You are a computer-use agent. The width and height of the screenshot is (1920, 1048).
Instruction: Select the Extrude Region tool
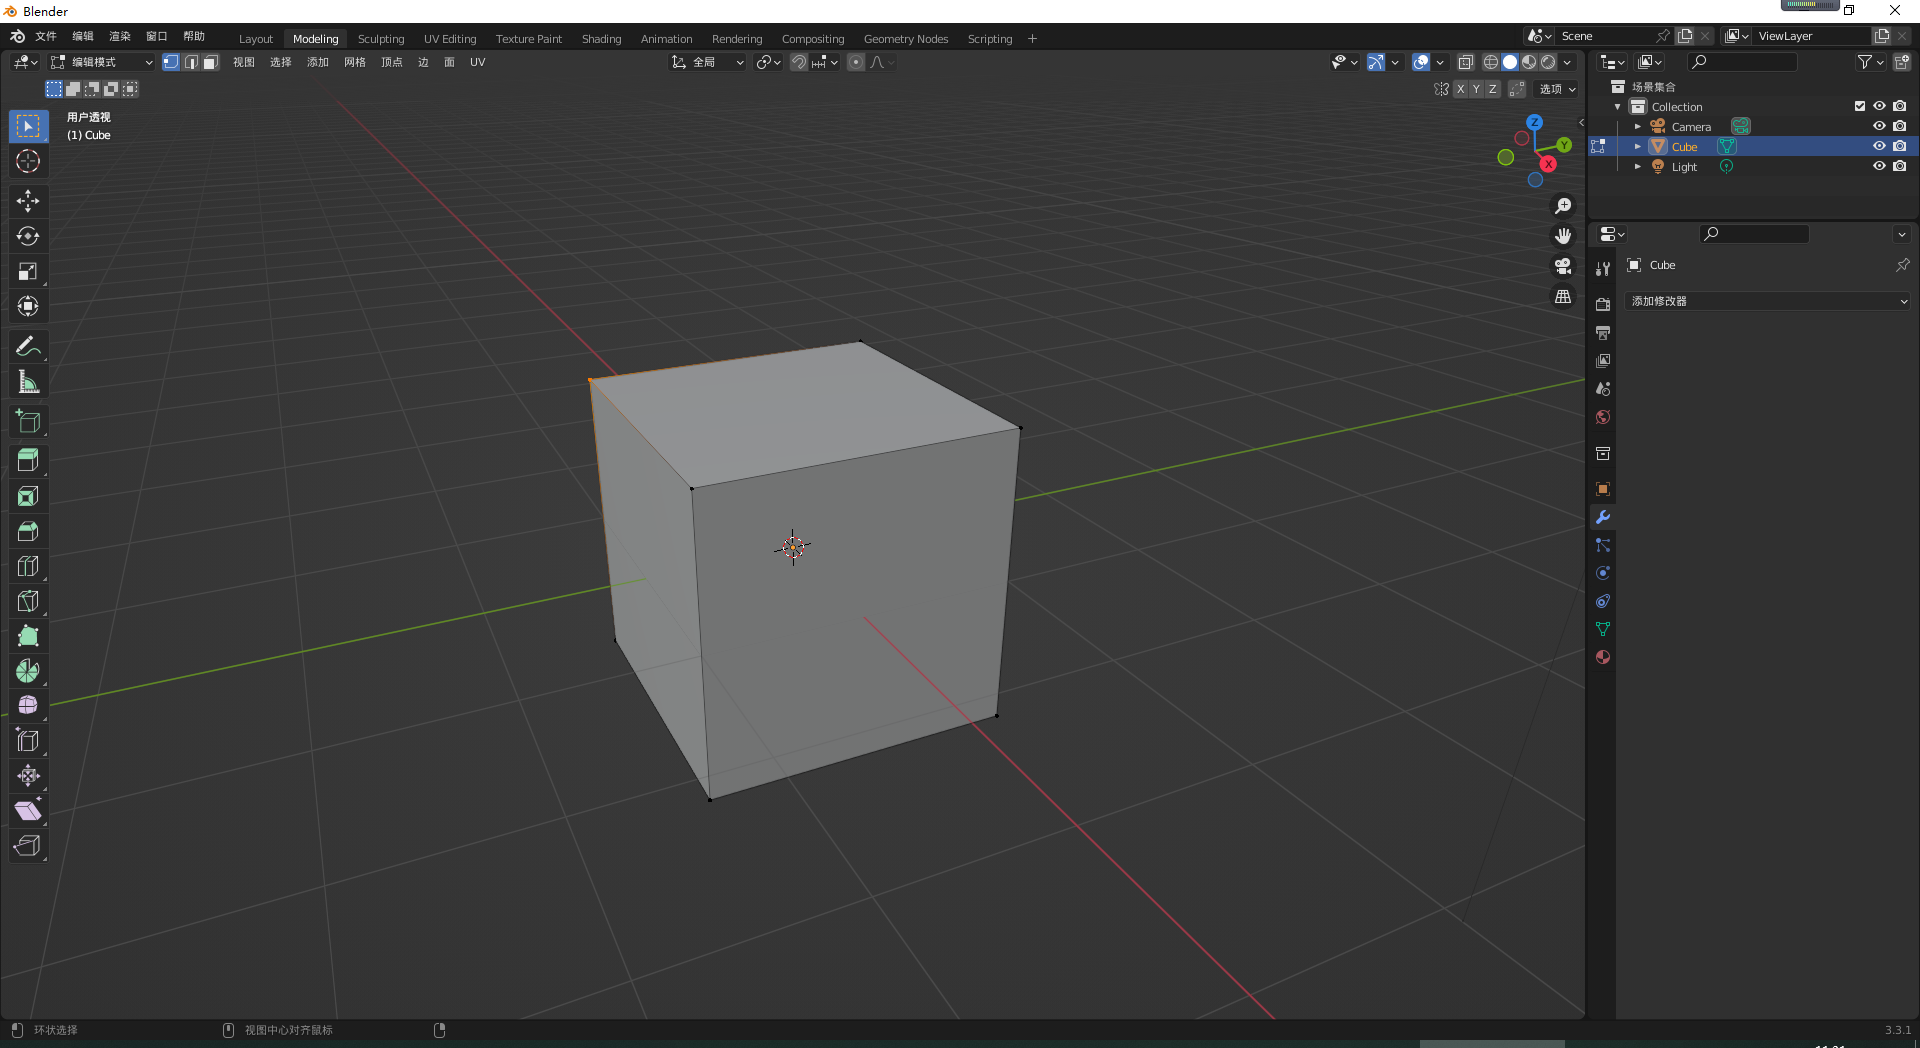(28, 460)
